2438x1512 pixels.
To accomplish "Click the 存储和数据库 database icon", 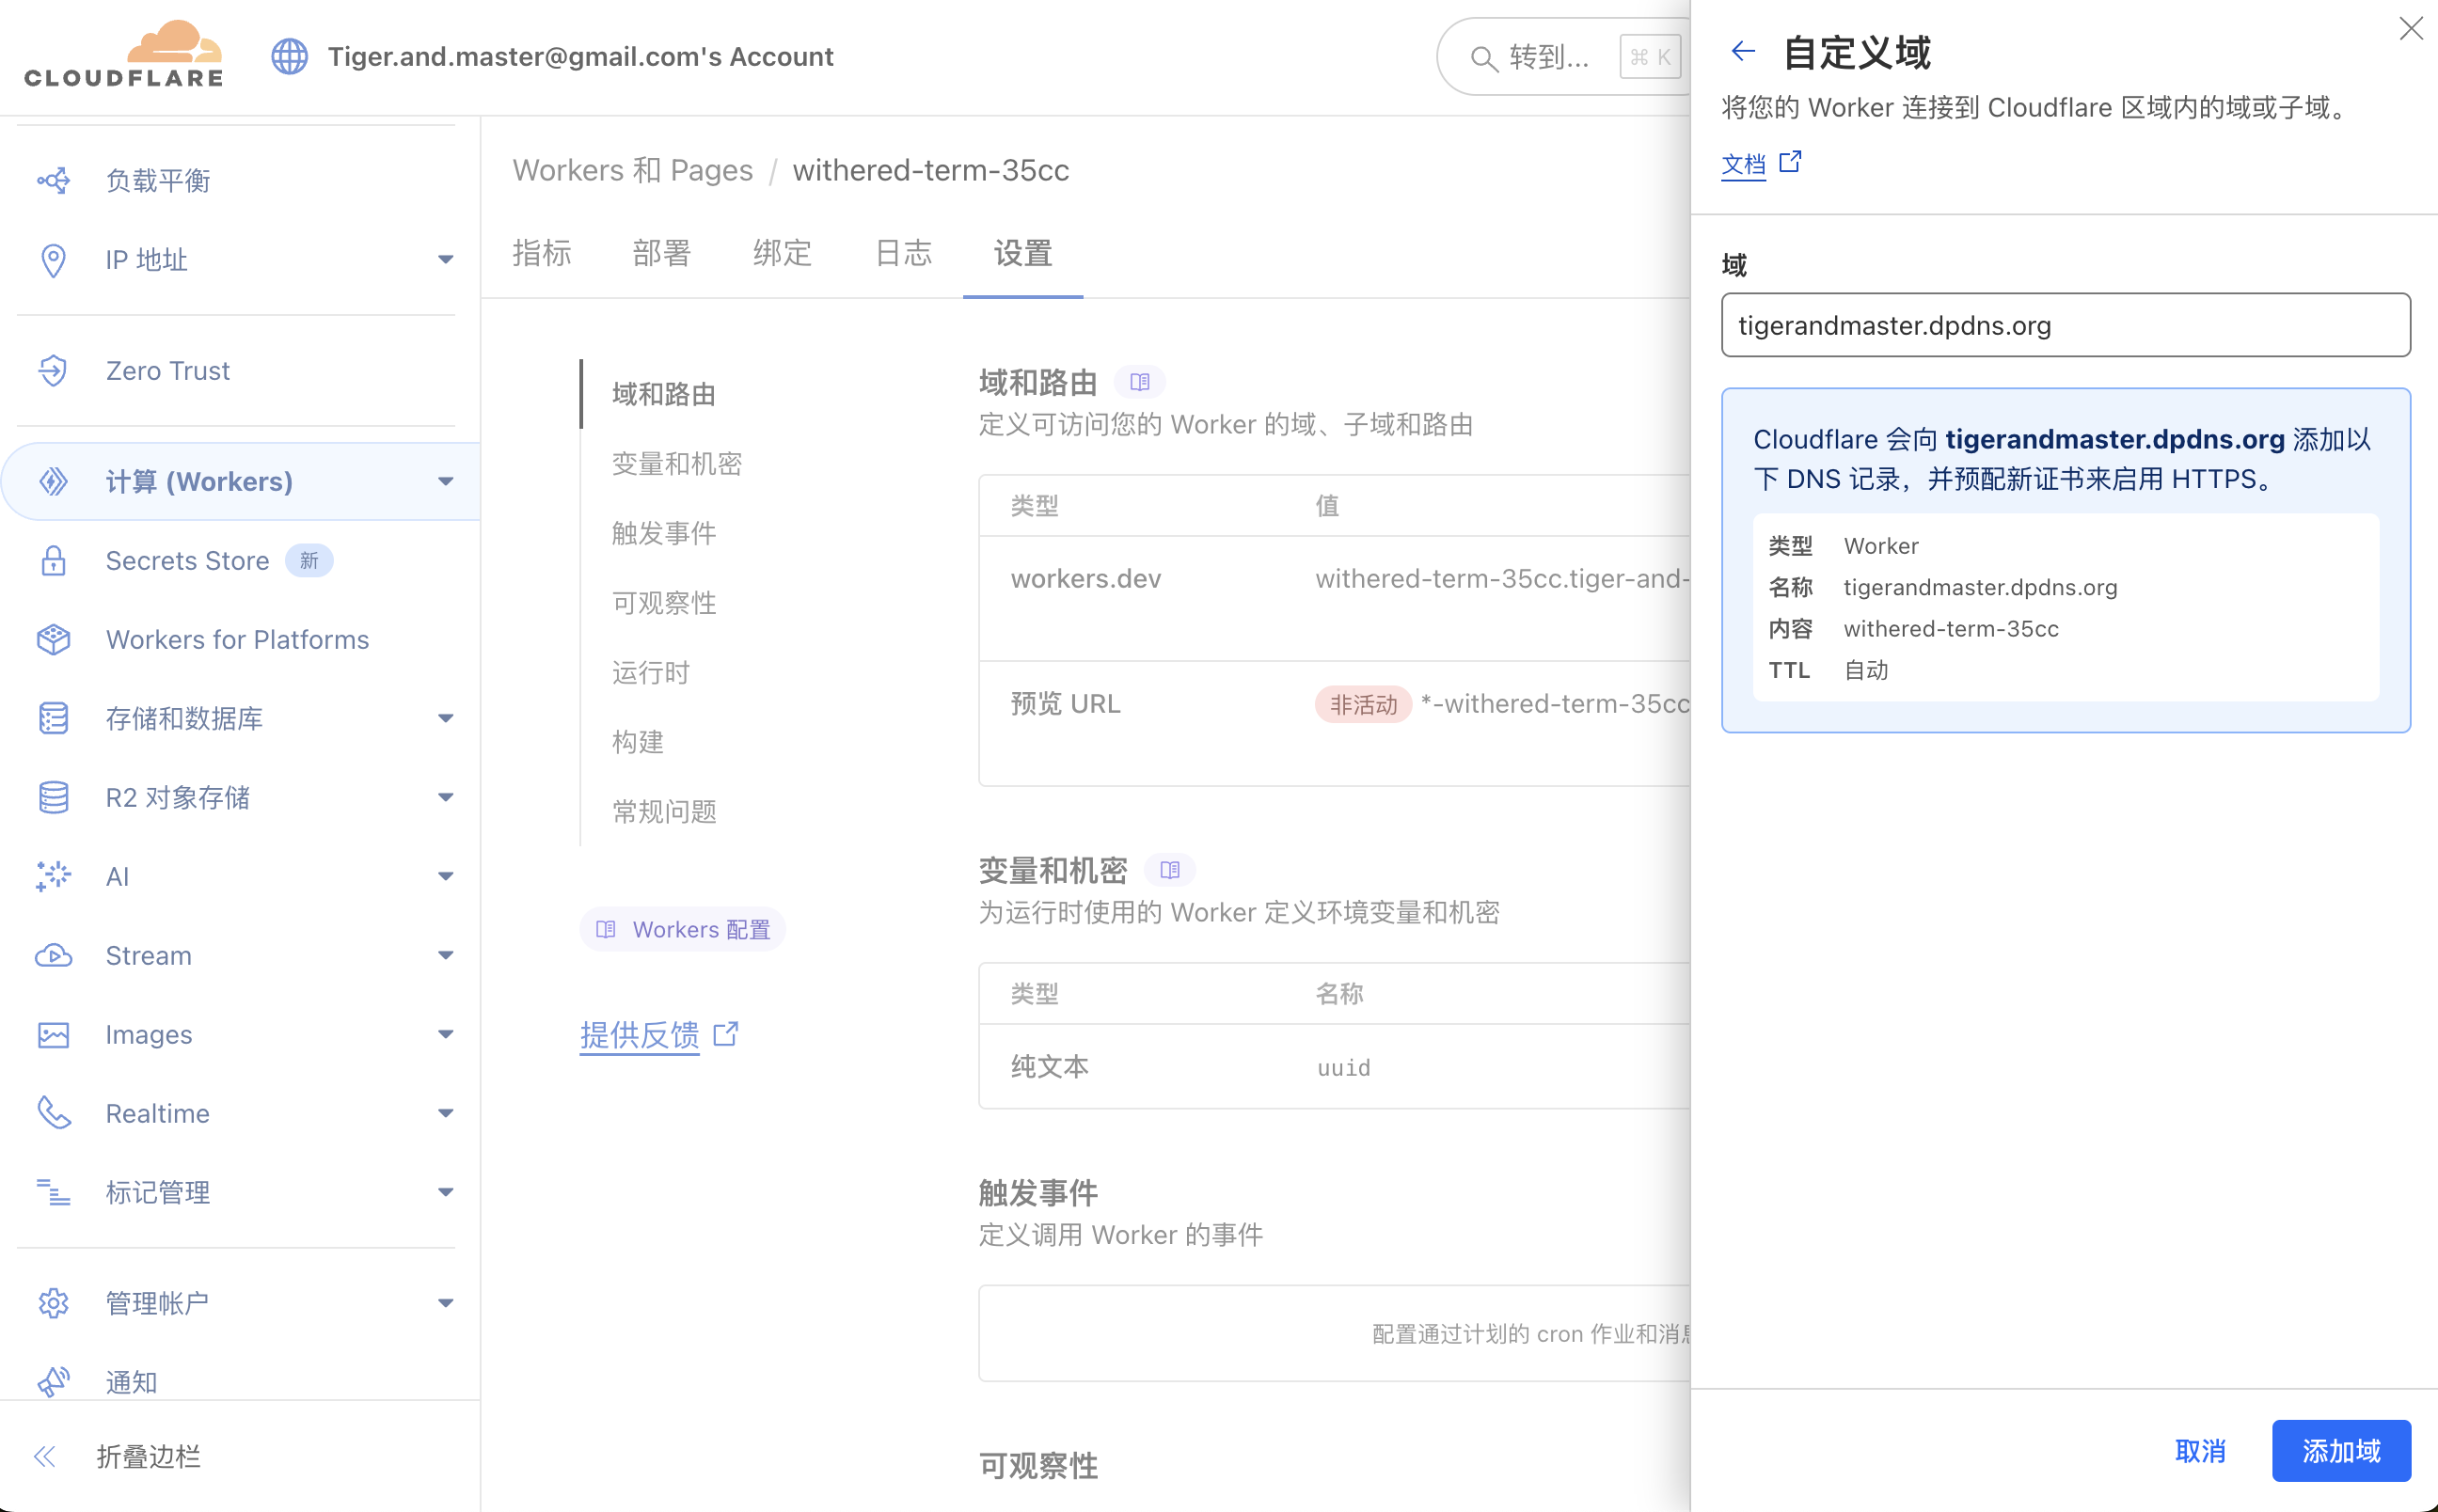I will pyautogui.click(x=53, y=718).
